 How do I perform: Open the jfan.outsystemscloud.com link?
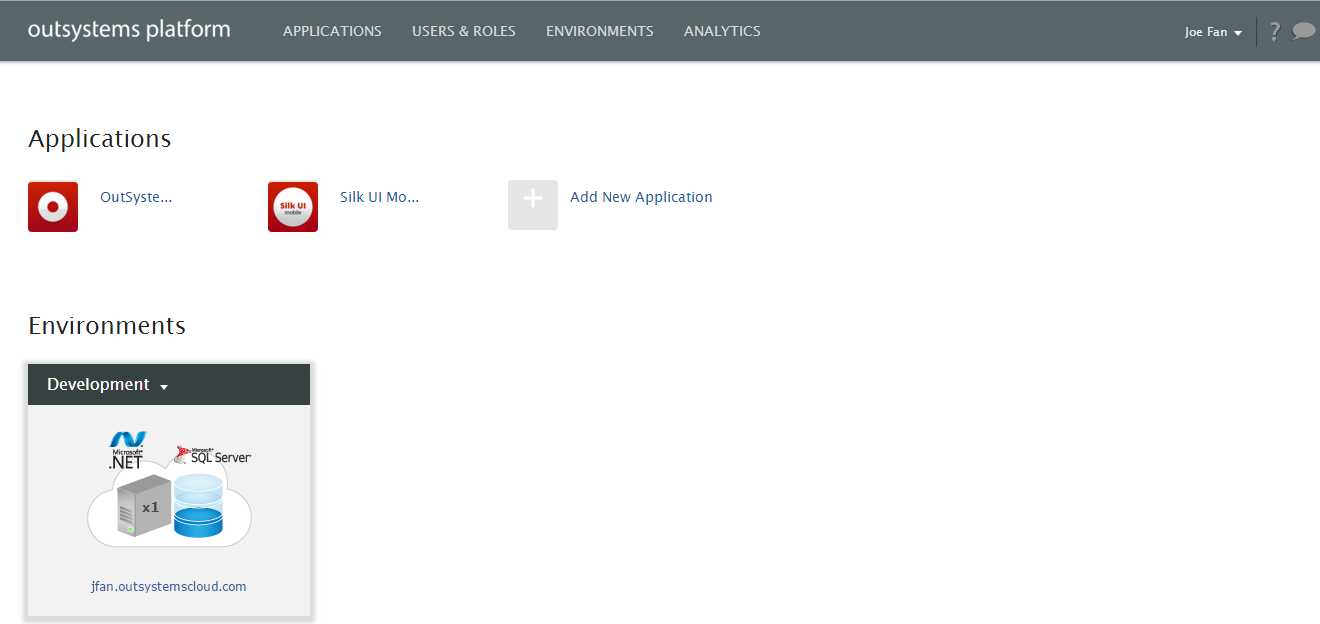pyautogui.click(x=168, y=586)
